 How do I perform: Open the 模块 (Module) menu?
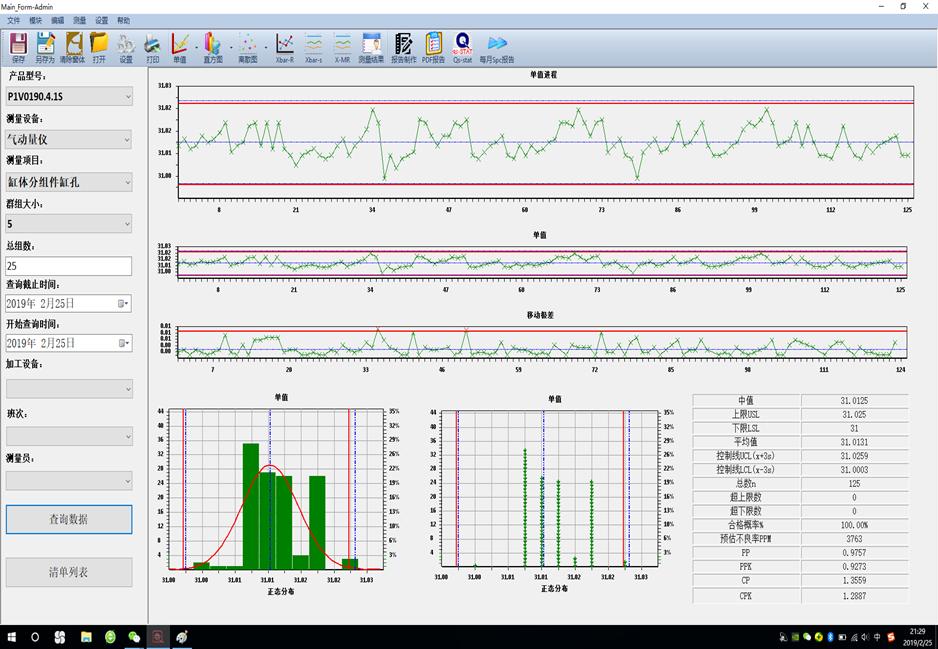pyautogui.click(x=35, y=20)
